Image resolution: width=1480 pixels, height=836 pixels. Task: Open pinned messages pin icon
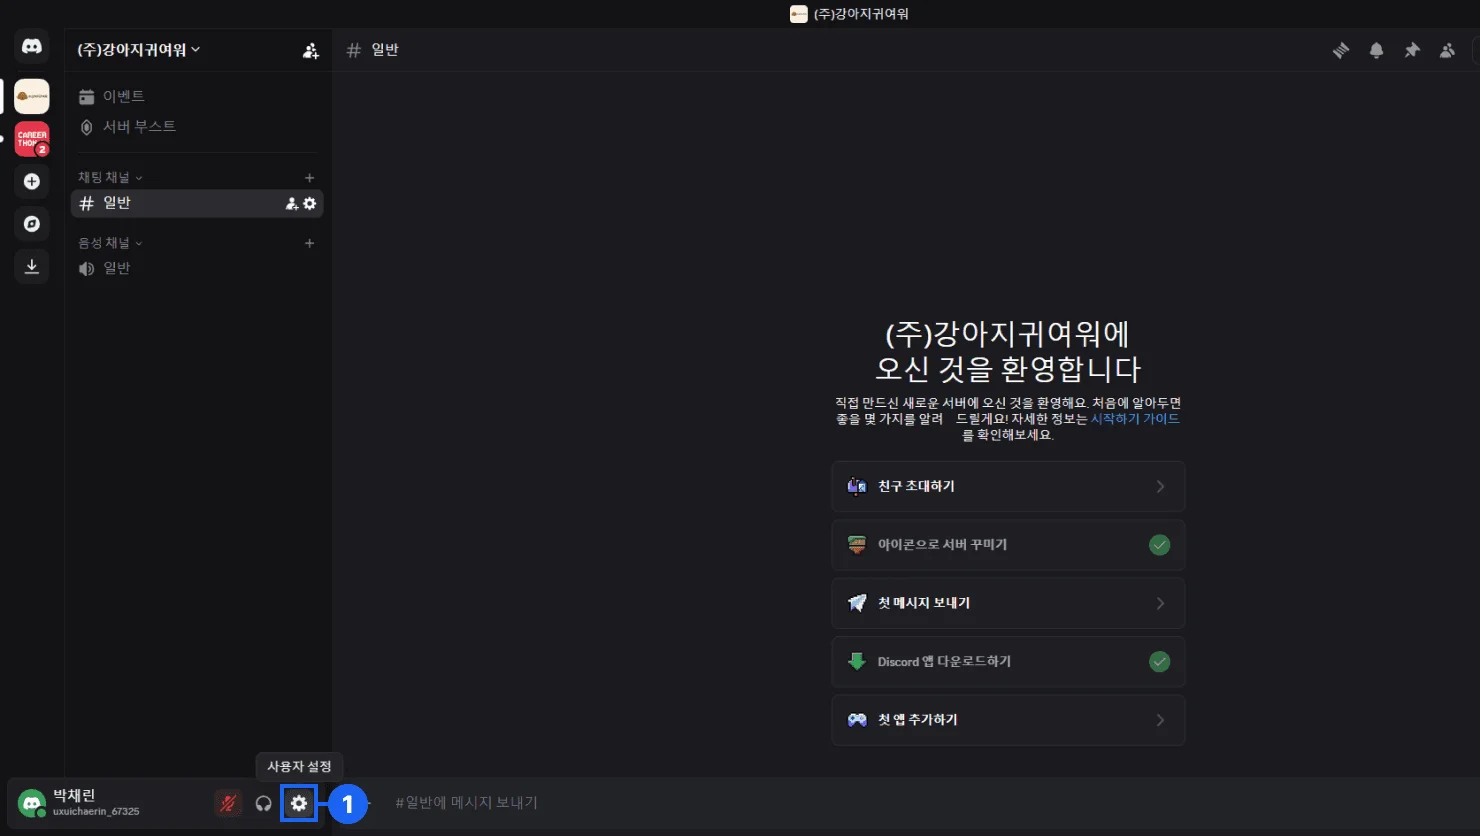click(x=1412, y=50)
